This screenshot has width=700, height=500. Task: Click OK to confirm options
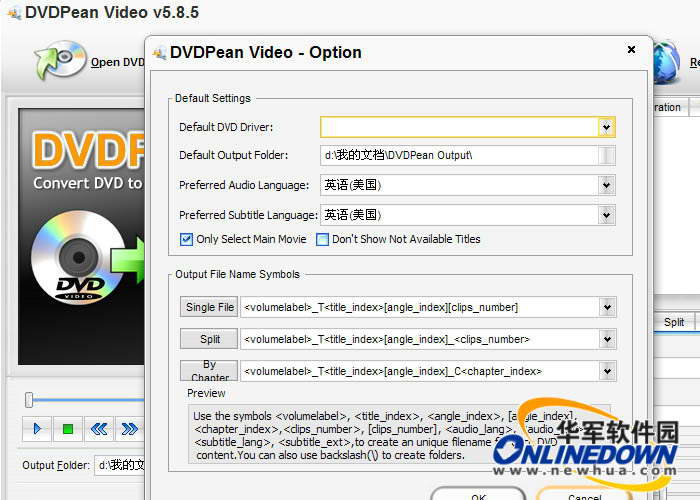(478, 495)
